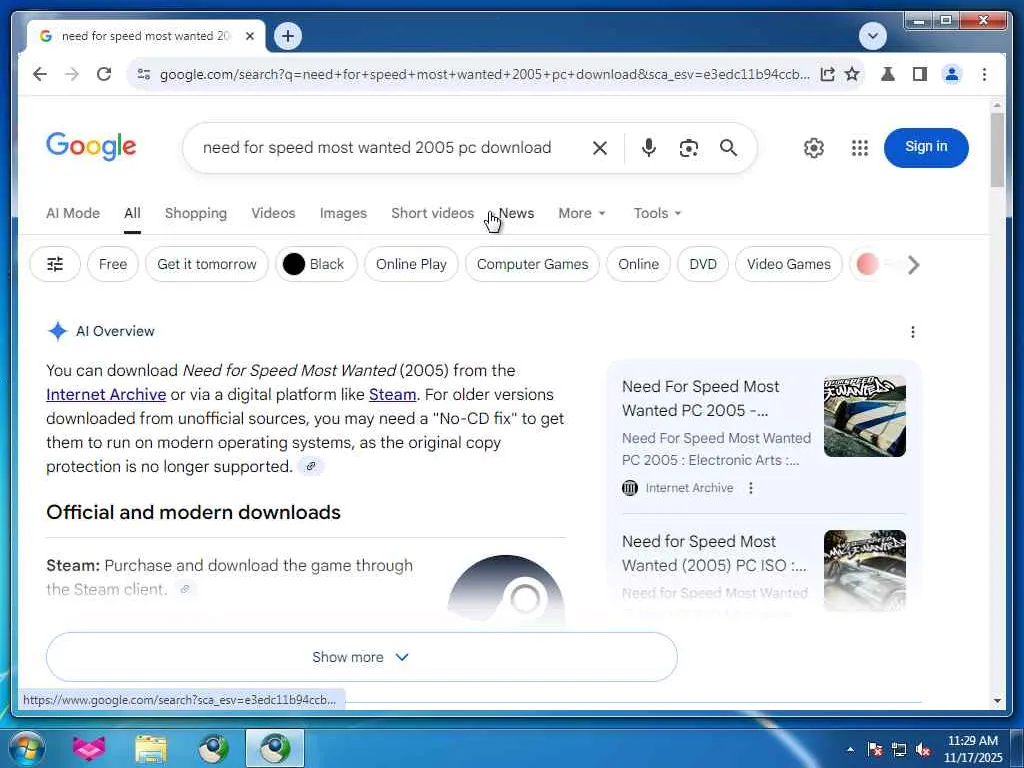
Task: Open AI Overview options menu
Action: [x=912, y=332]
